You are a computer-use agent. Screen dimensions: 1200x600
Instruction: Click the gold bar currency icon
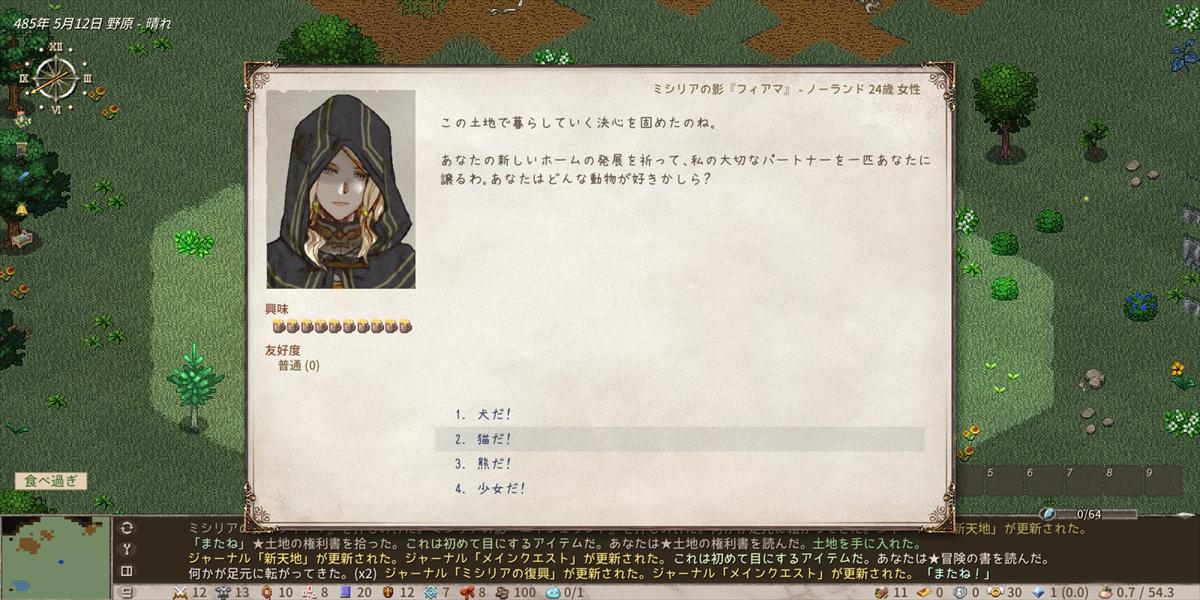pos(921,592)
